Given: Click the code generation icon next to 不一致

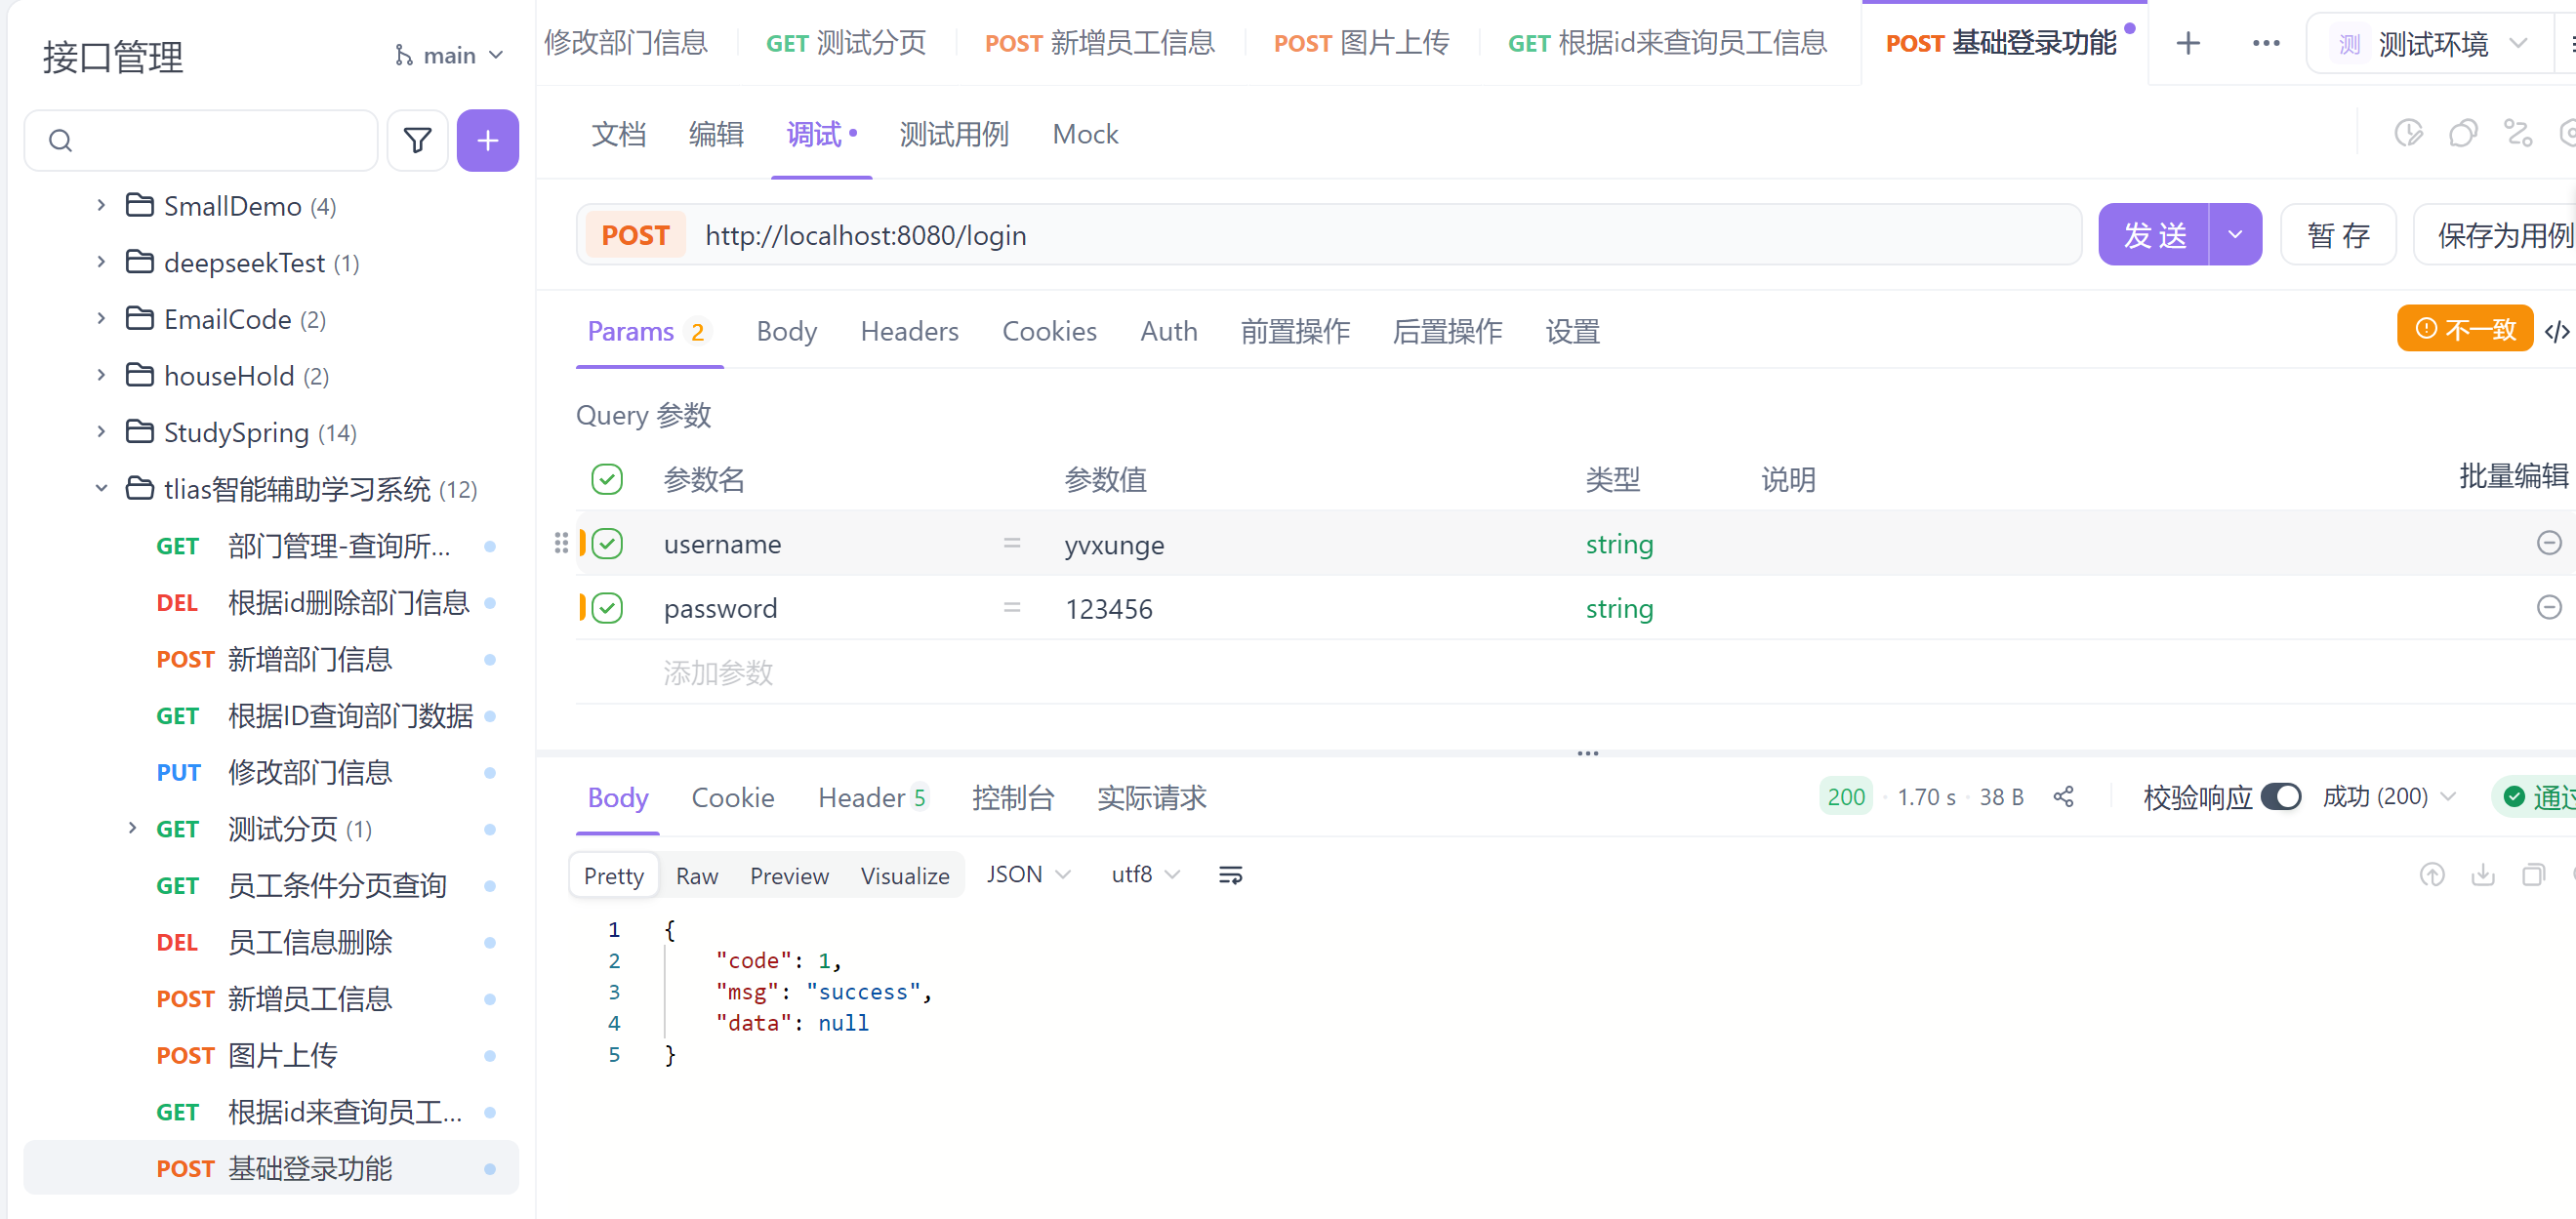Looking at the screenshot, I should (x=2556, y=330).
